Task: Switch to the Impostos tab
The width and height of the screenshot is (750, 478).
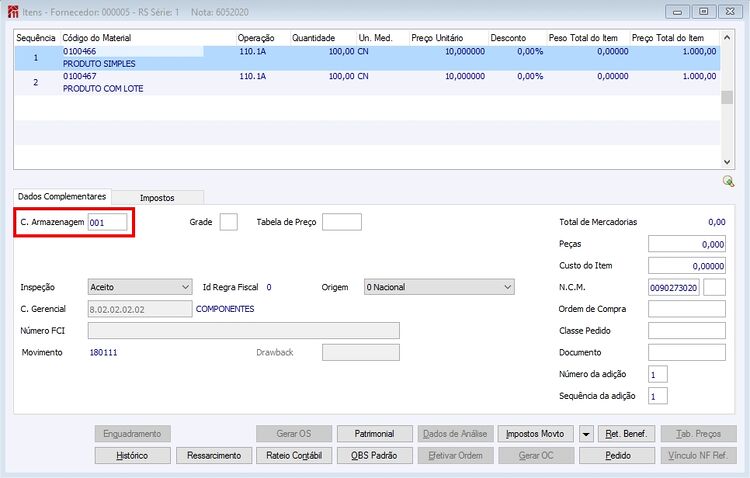Action: [x=157, y=198]
